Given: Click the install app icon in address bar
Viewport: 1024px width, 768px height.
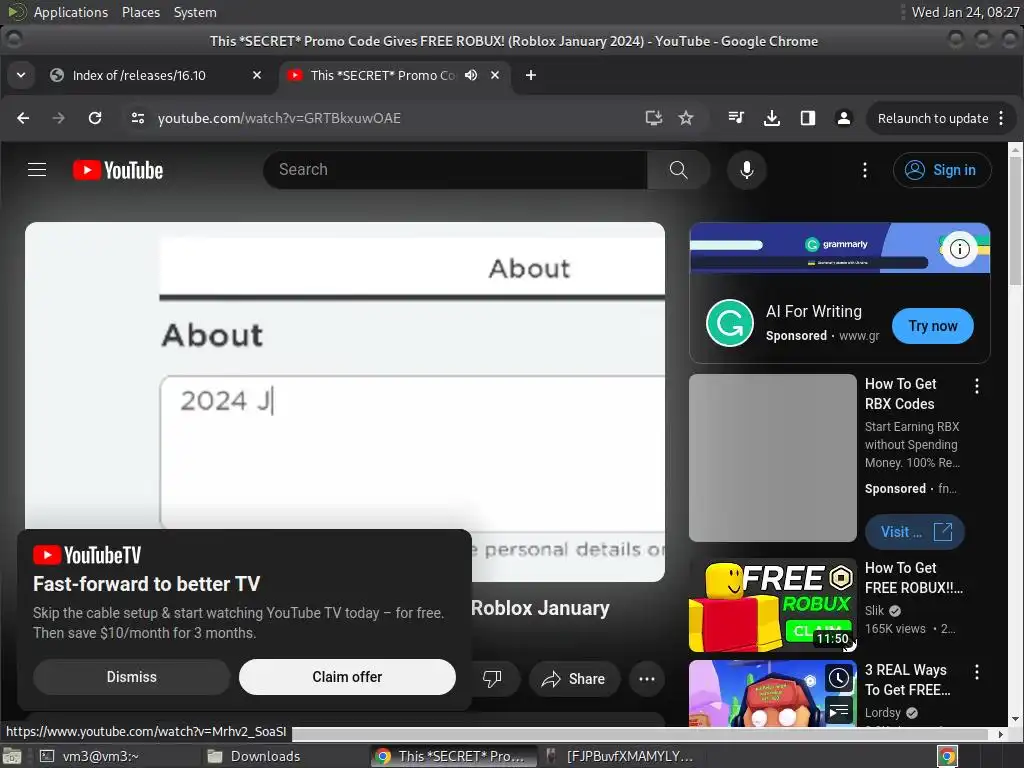Looking at the screenshot, I should pyautogui.click(x=654, y=118).
